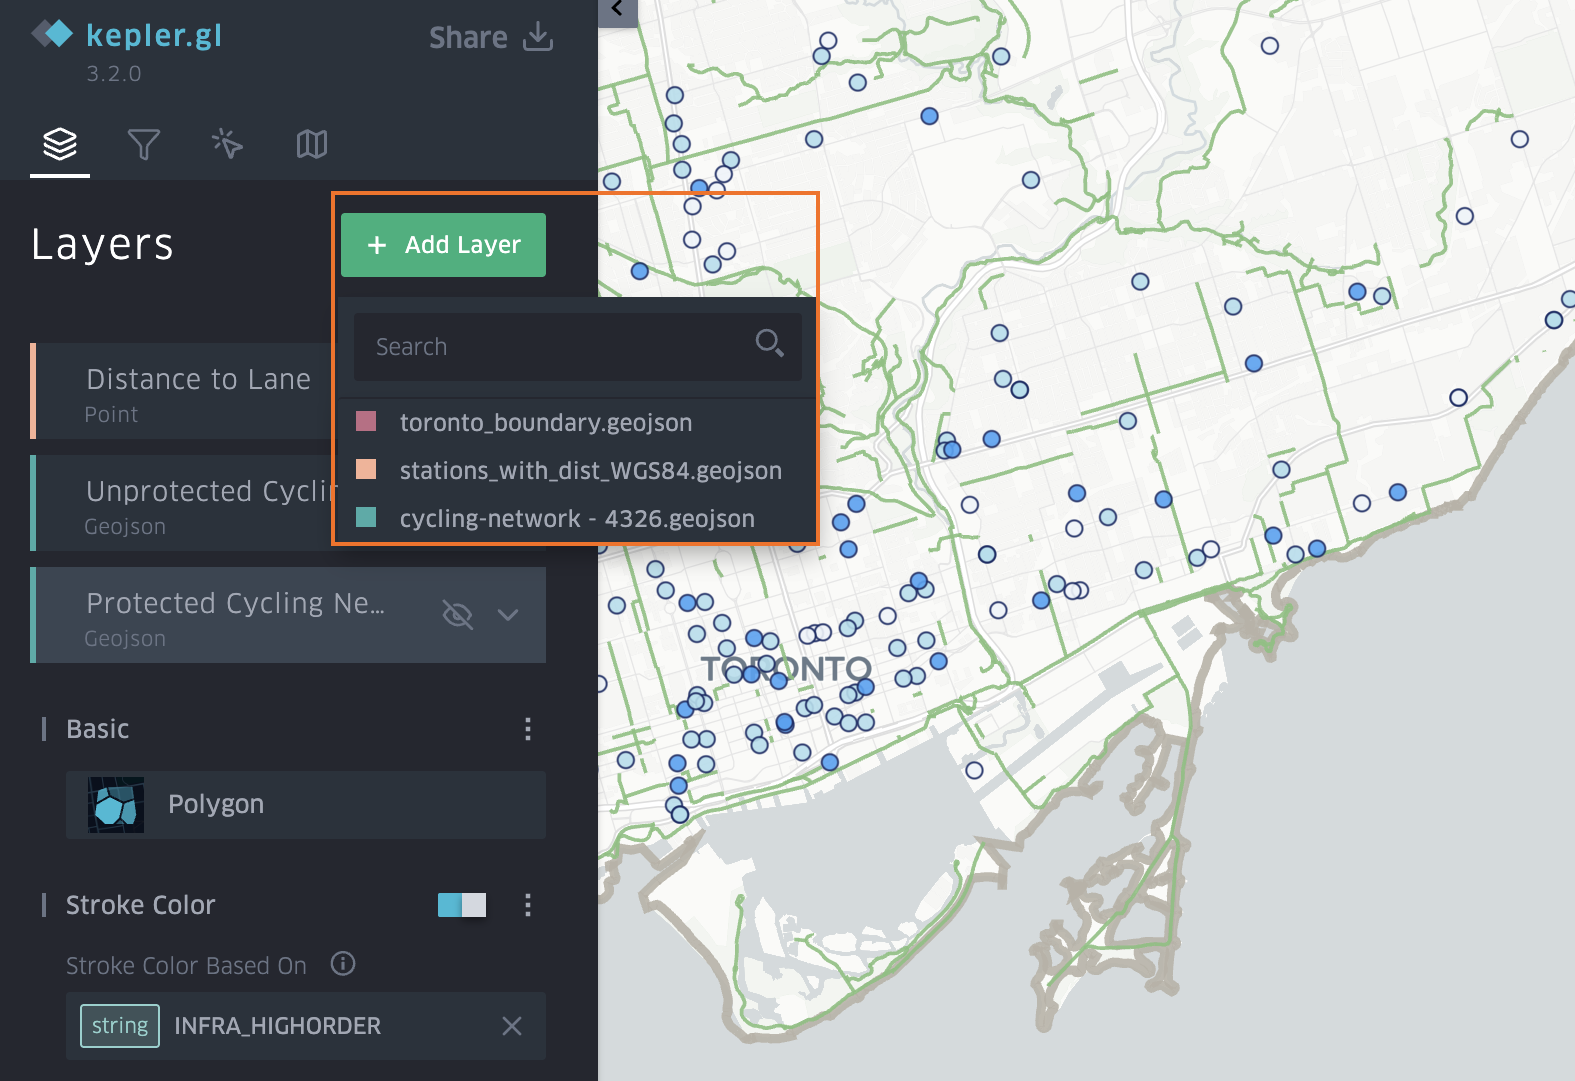Image resolution: width=1575 pixels, height=1081 pixels.
Task: Open Stroke Color more options menu
Action: [x=528, y=905]
